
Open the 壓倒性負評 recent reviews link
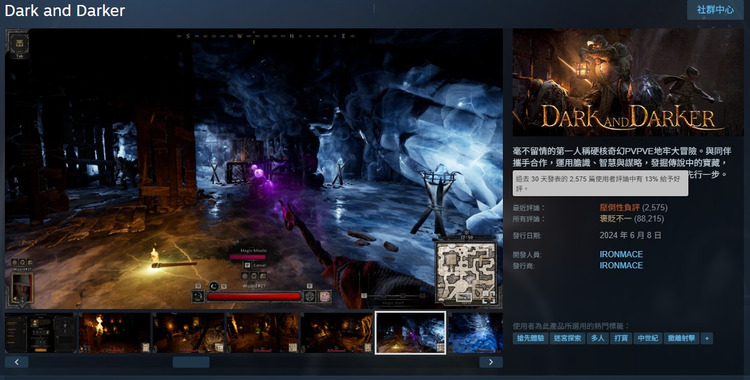point(619,208)
